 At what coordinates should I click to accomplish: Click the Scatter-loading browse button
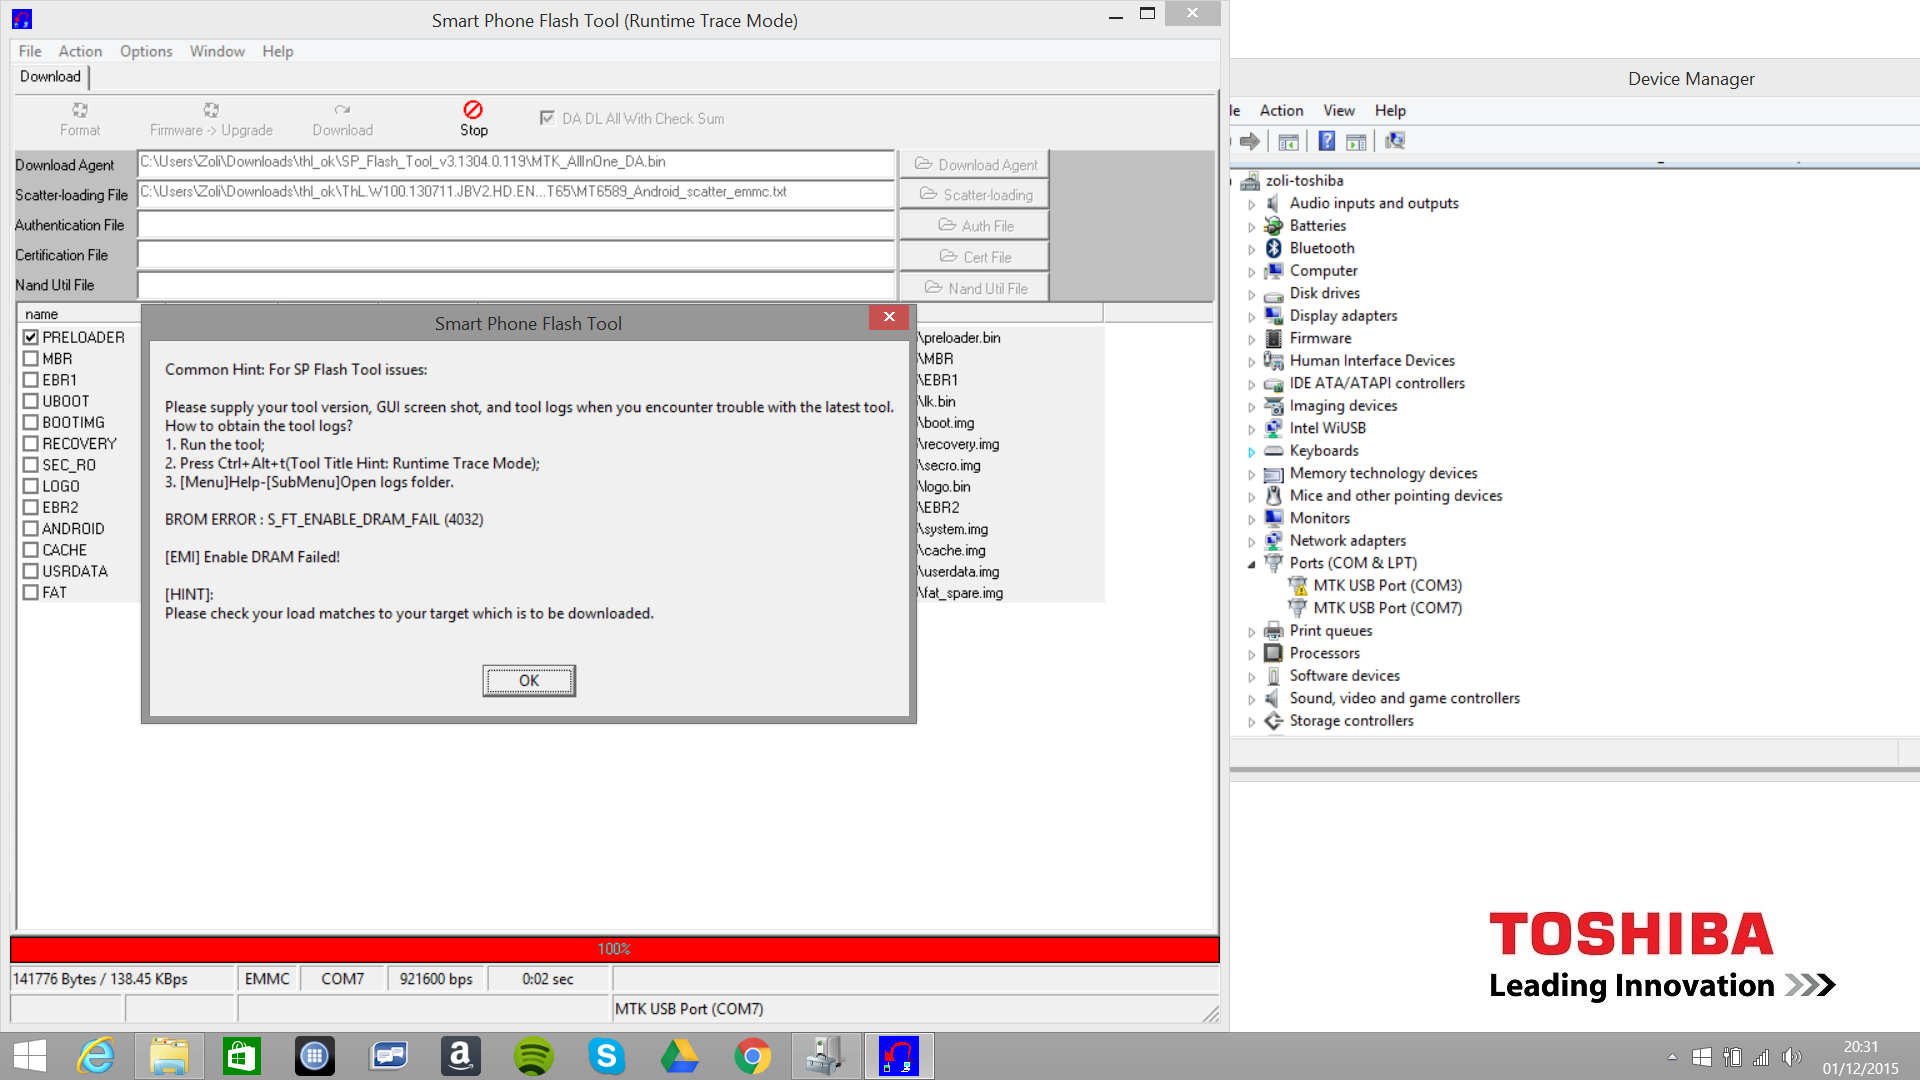point(974,195)
